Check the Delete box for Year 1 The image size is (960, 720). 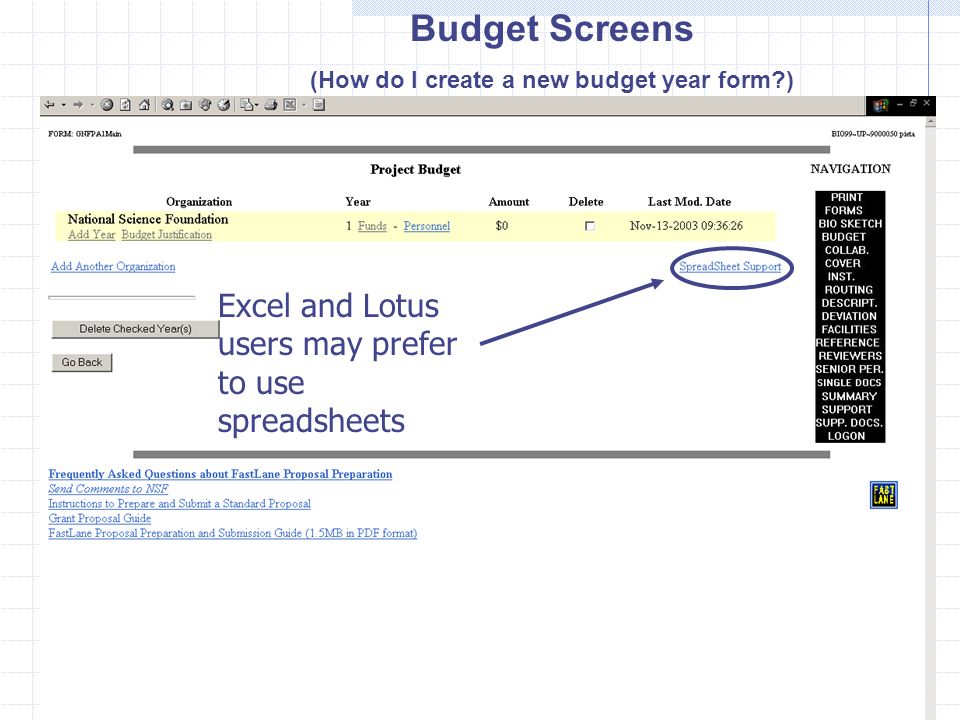(x=590, y=226)
